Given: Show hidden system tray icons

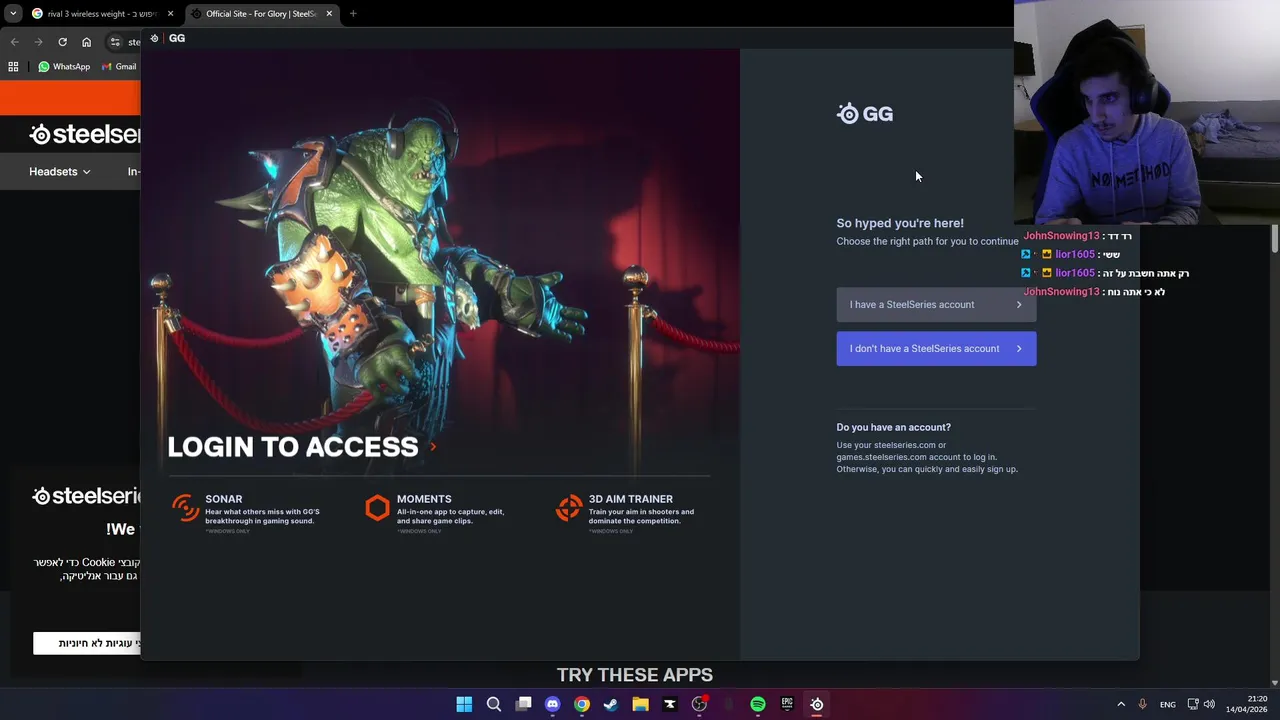Looking at the screenshot, I should (1121, 704).
